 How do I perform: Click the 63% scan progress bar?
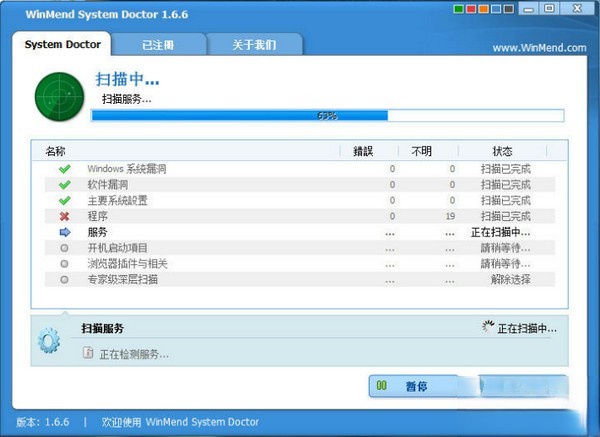click(328, 116)
